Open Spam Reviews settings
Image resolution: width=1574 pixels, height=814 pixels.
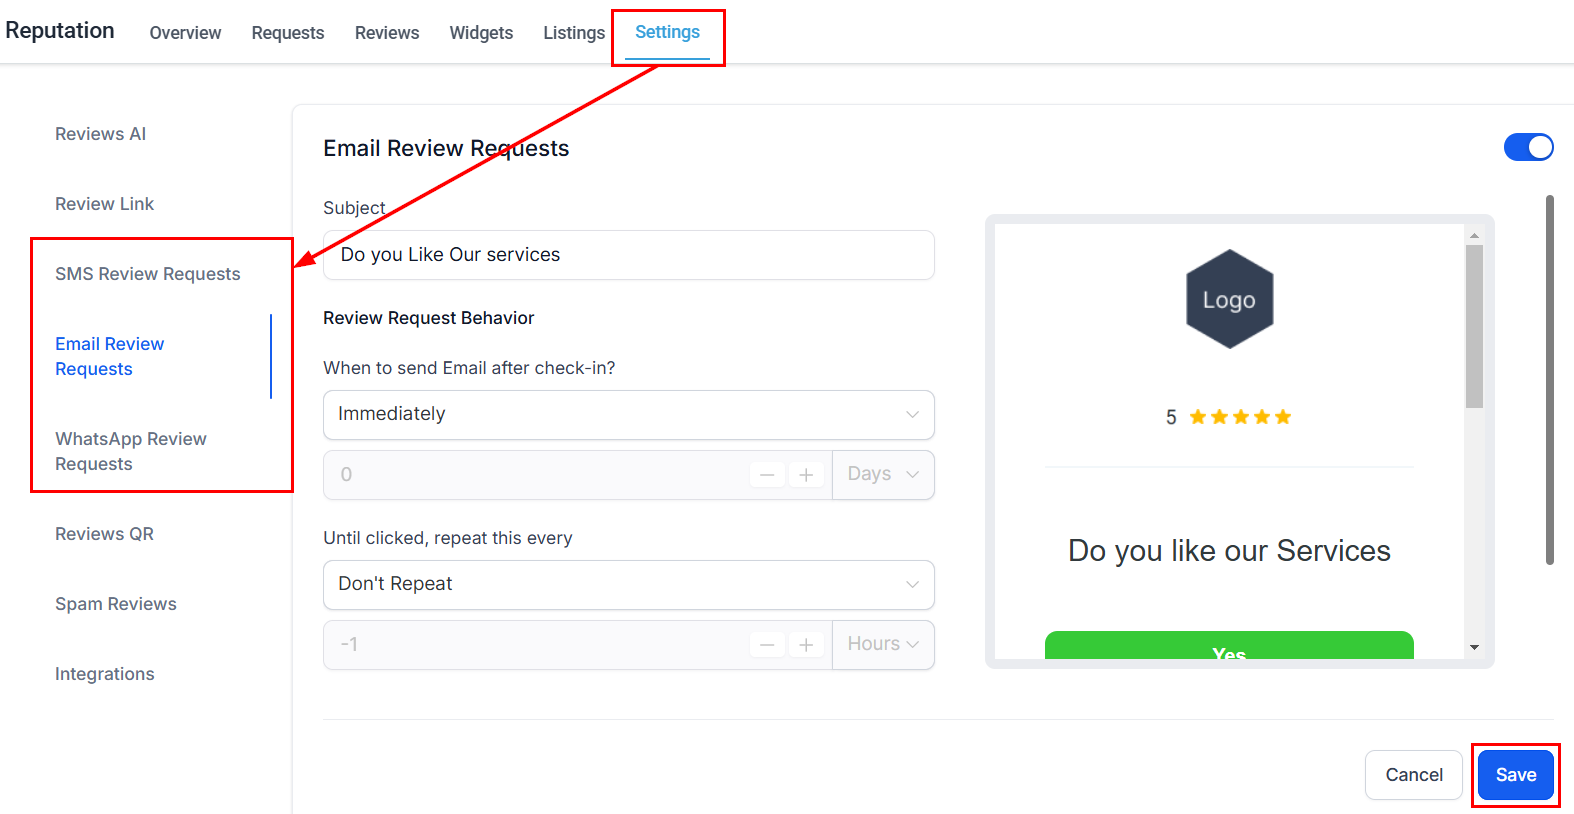click(x=116, y=604)
